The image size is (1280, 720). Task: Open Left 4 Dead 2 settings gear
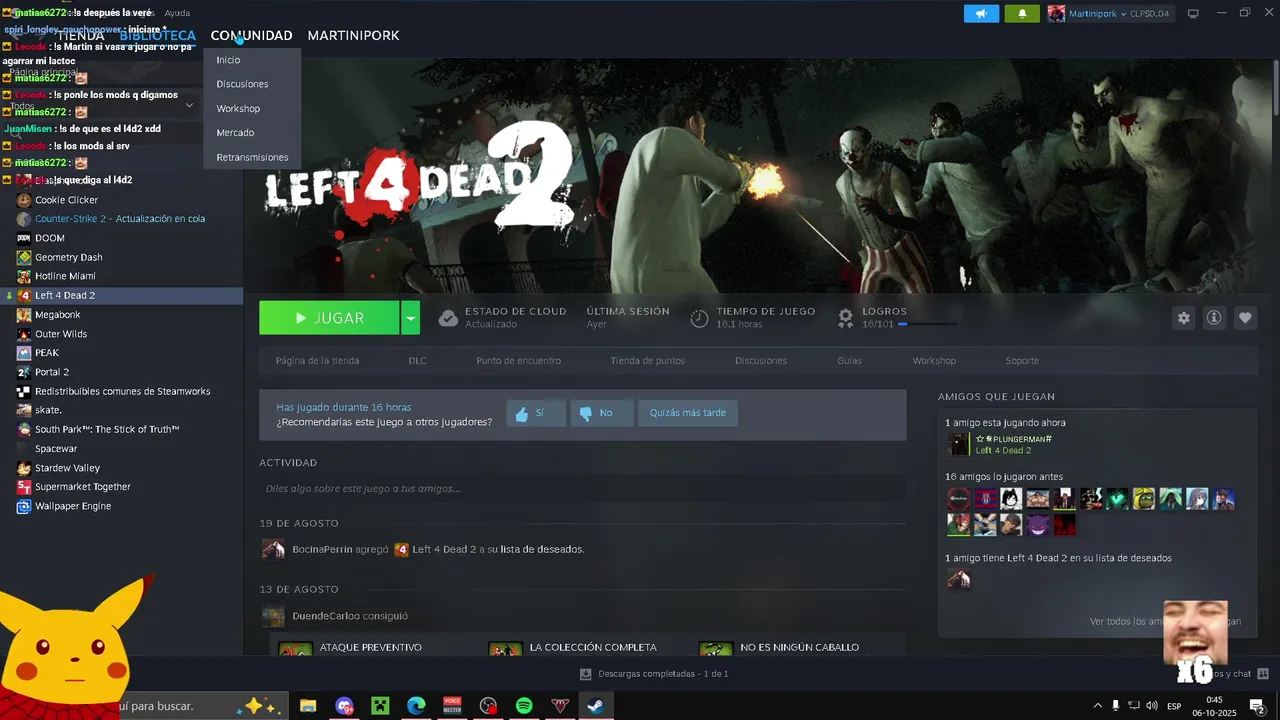pos(1184,318)
